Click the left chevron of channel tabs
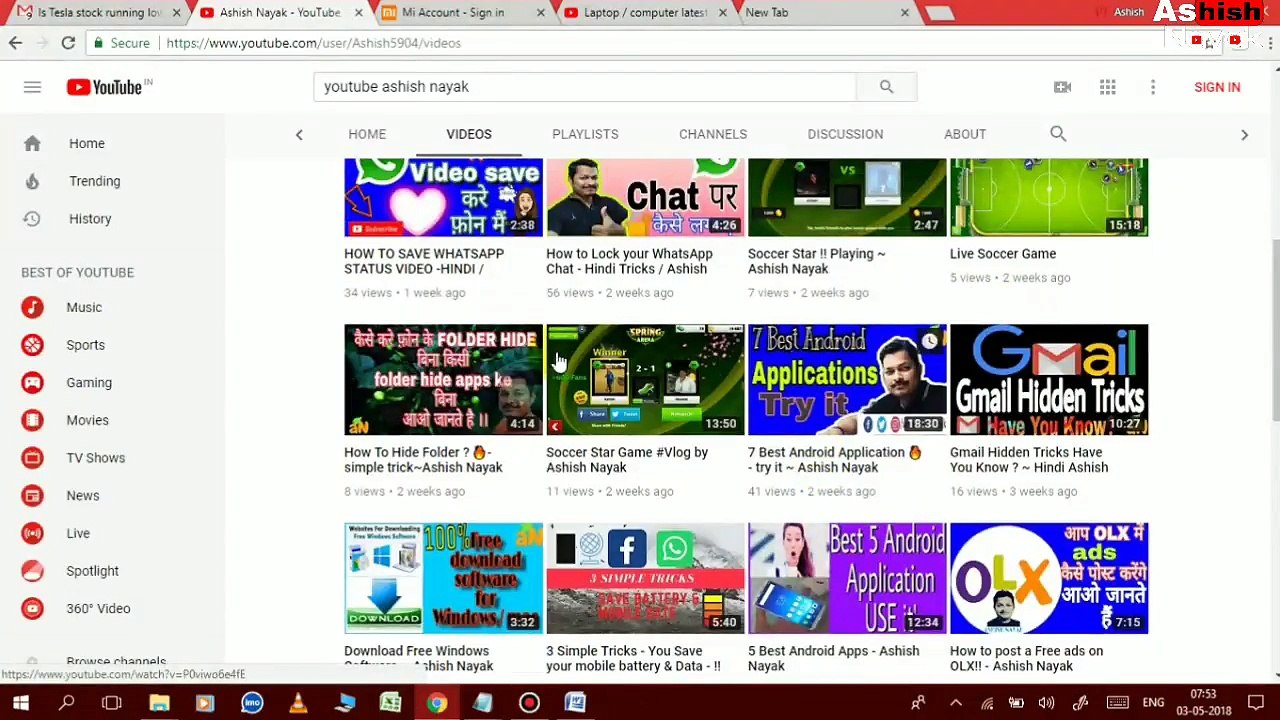 (x=298, y=134)
